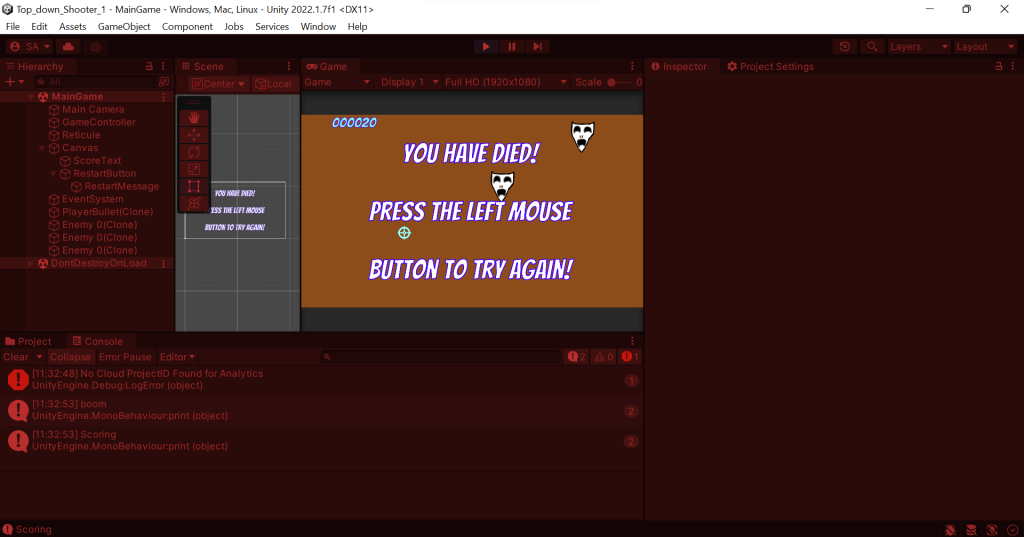
Task: Select the Rect tool in Scene view
Action: [194, 186]
